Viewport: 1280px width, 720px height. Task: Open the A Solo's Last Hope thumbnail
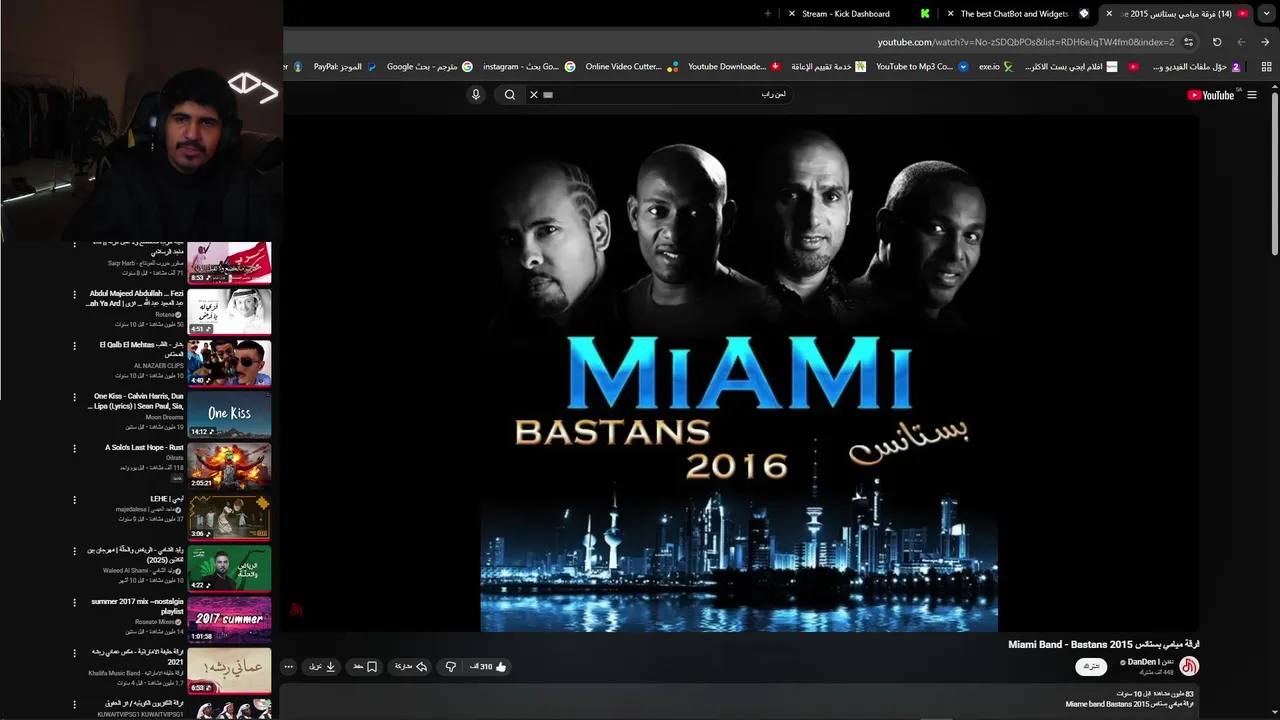click(x=229, y=465)
